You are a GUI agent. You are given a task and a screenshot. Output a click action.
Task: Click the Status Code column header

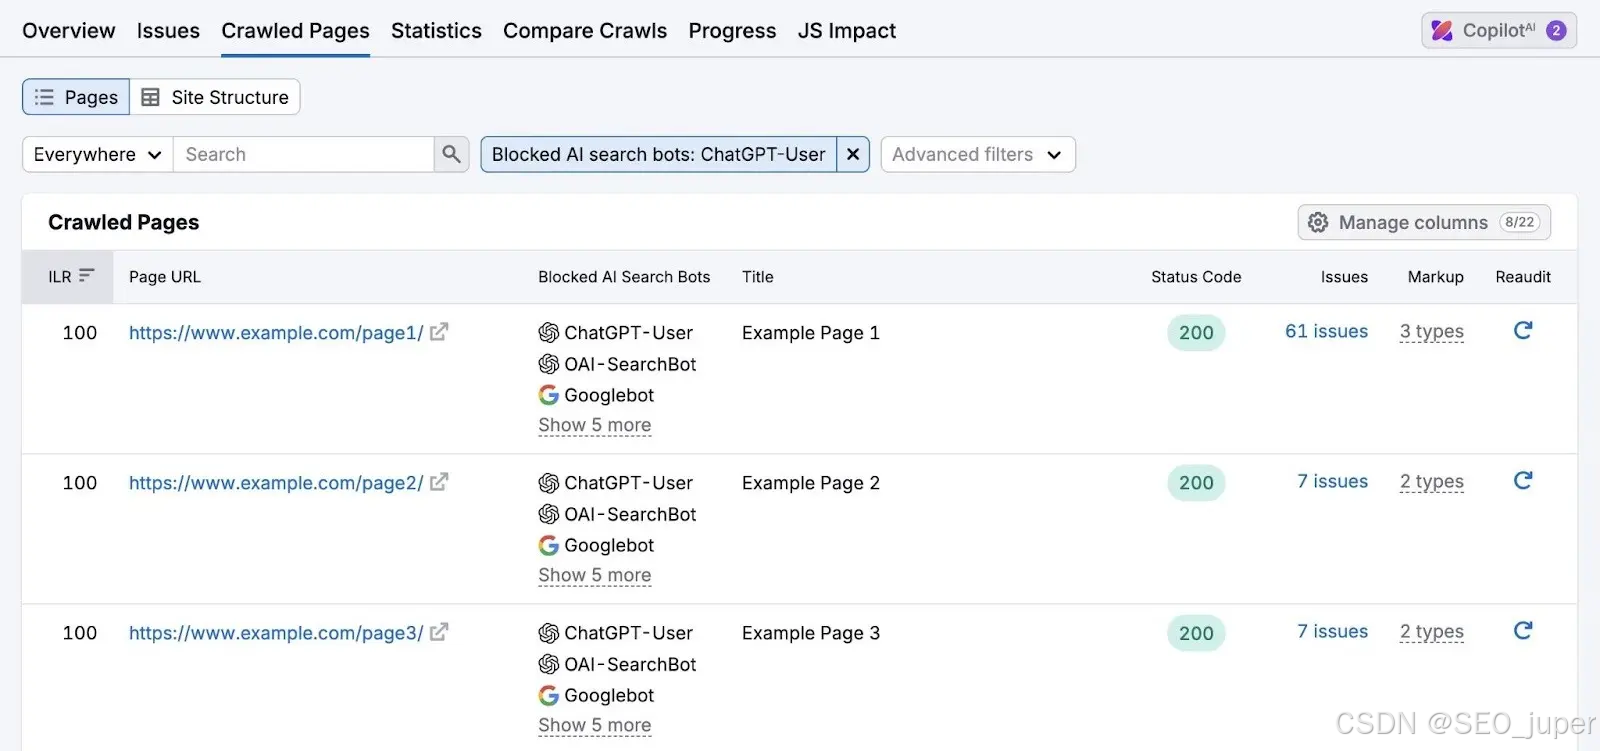[1196, 277]
